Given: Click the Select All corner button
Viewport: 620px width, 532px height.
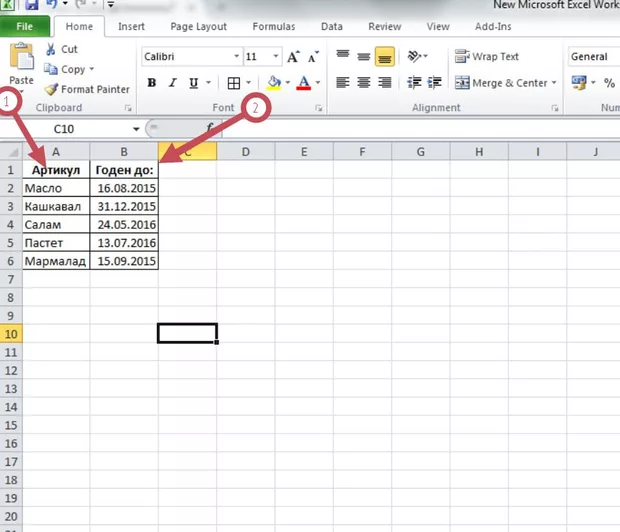Looking at the screenshot, I should pos(11,151).
